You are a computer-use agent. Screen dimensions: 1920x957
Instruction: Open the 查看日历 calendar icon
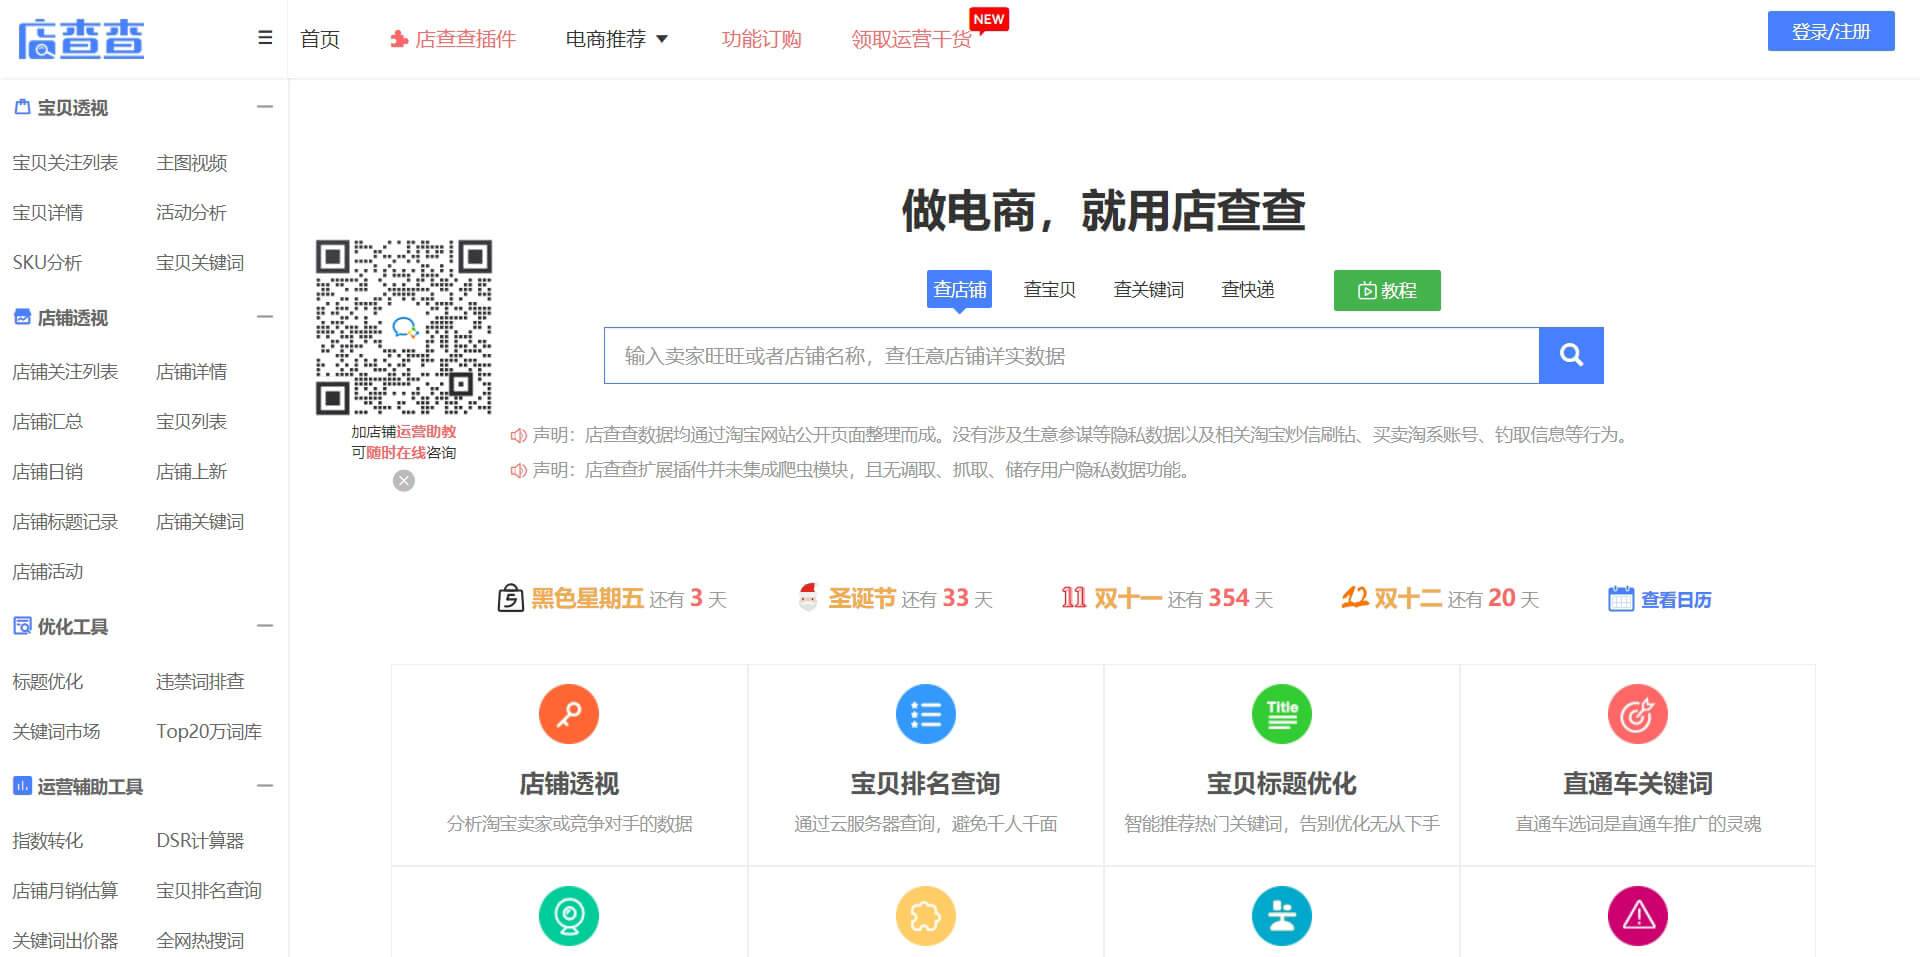(1620, 599)
